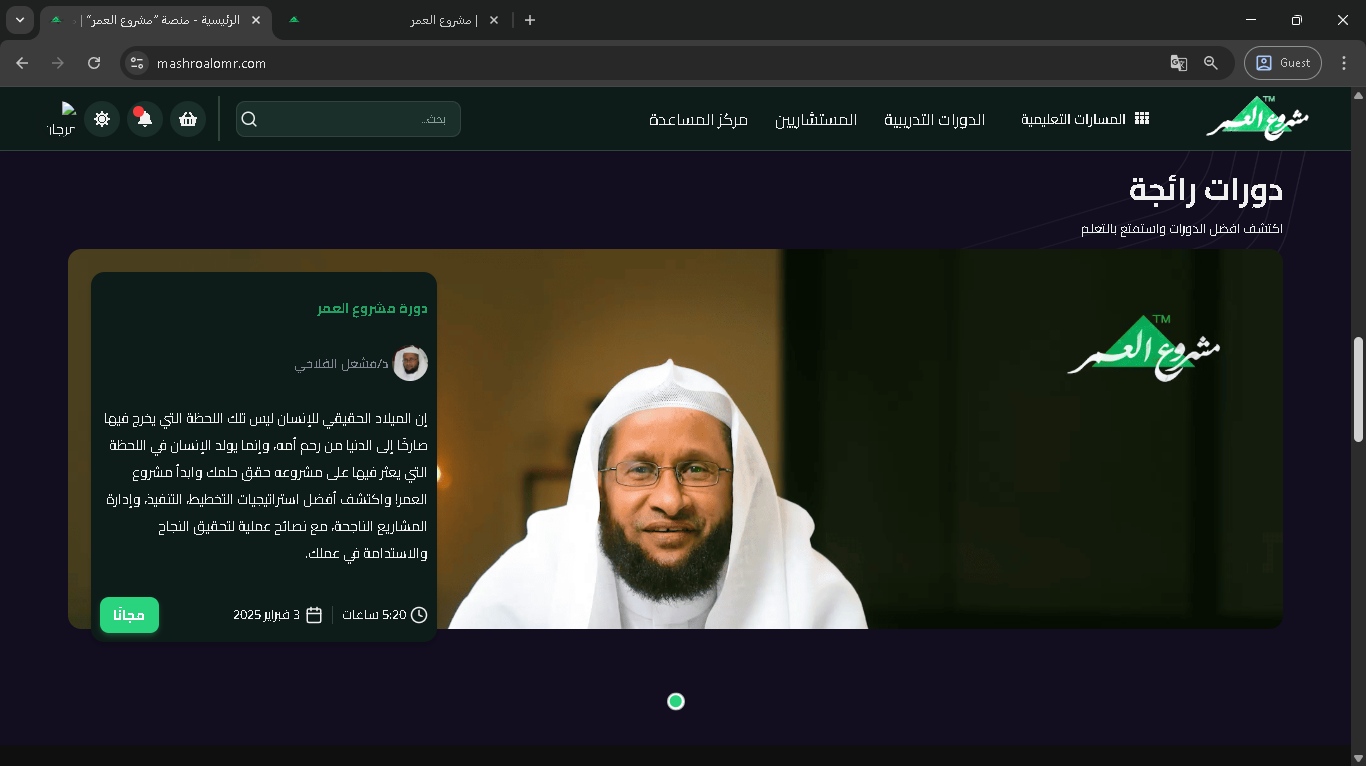This screenshot has width=1366, height=766.
Task: Open the shopping basket icon
Action: (188, 119)
